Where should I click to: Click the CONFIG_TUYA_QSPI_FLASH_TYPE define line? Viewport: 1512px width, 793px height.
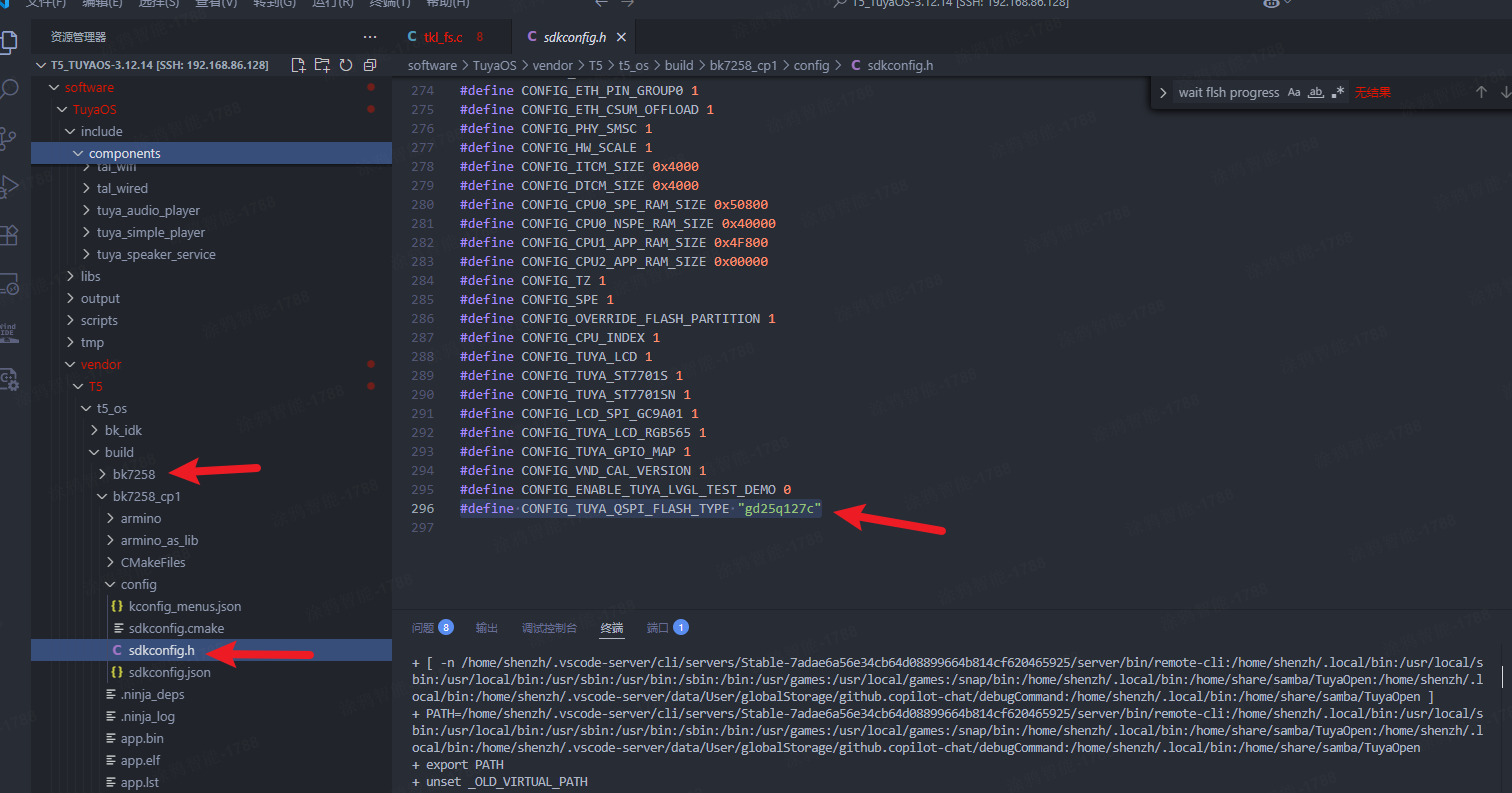coord(640,509)
